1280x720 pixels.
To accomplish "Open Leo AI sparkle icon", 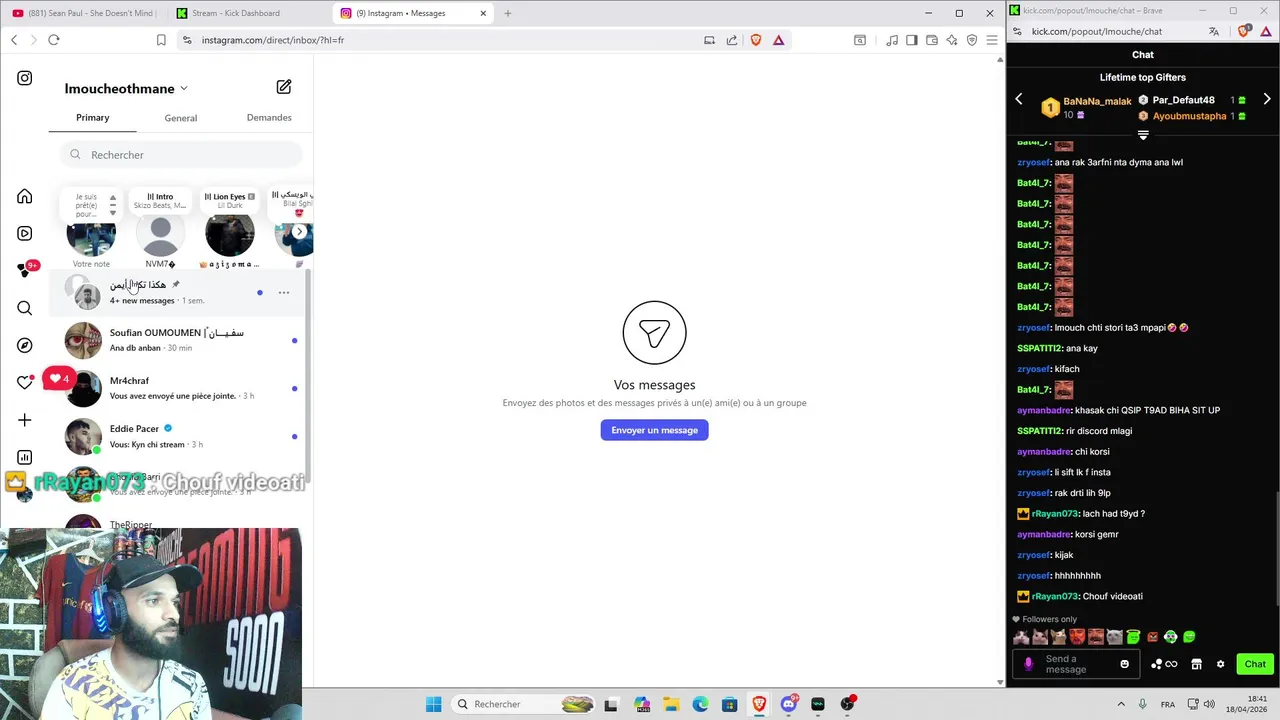I will 952,40.
